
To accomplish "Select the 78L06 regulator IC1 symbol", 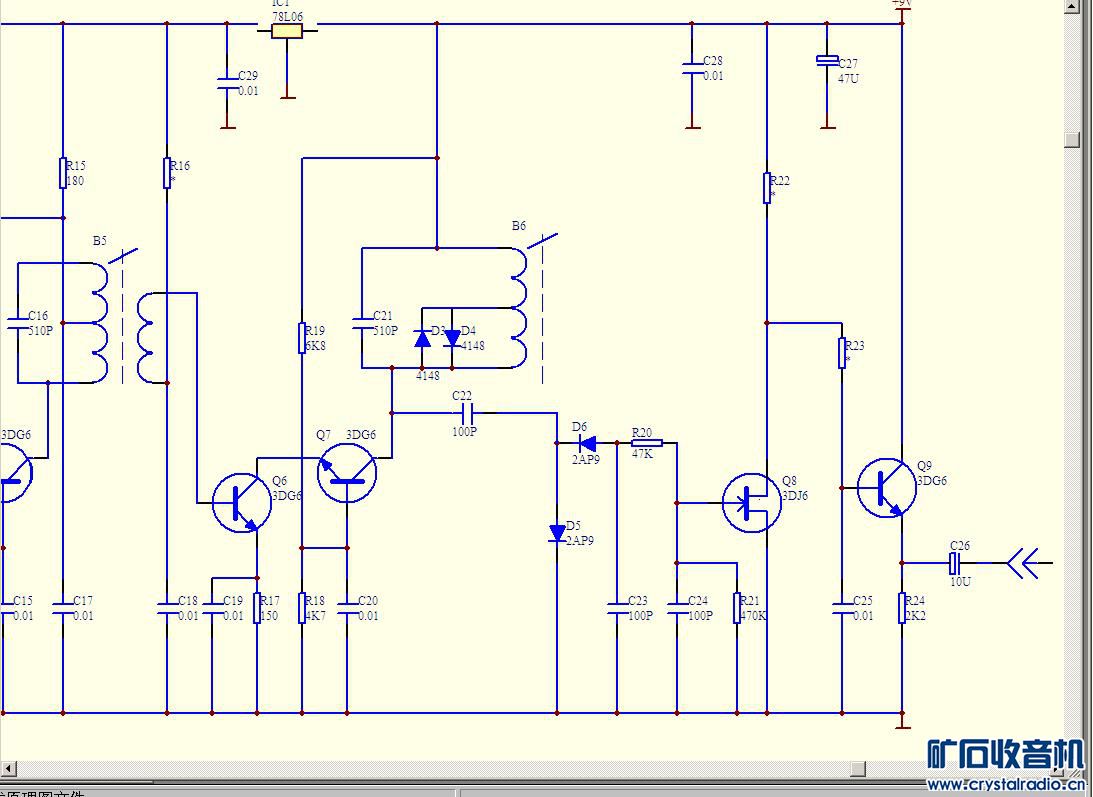I will click(287, 30).
